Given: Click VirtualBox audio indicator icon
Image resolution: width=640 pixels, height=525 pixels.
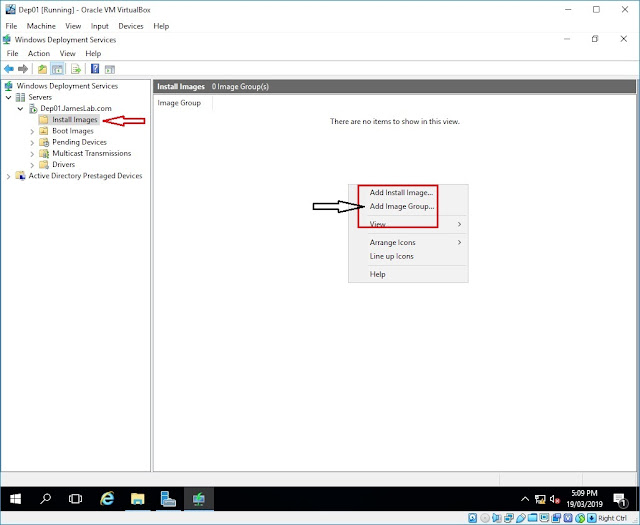Looking at the screenshot, I should [x=496, y=518].
